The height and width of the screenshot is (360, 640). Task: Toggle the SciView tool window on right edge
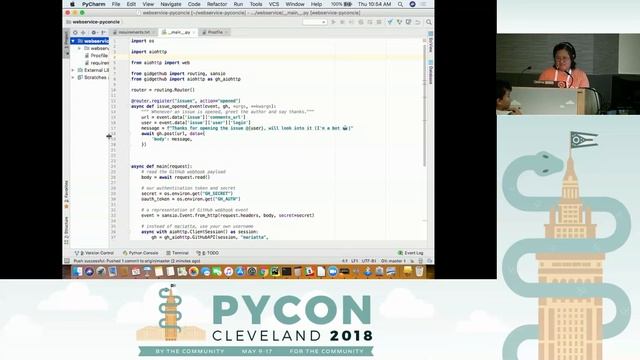[431, 43]
